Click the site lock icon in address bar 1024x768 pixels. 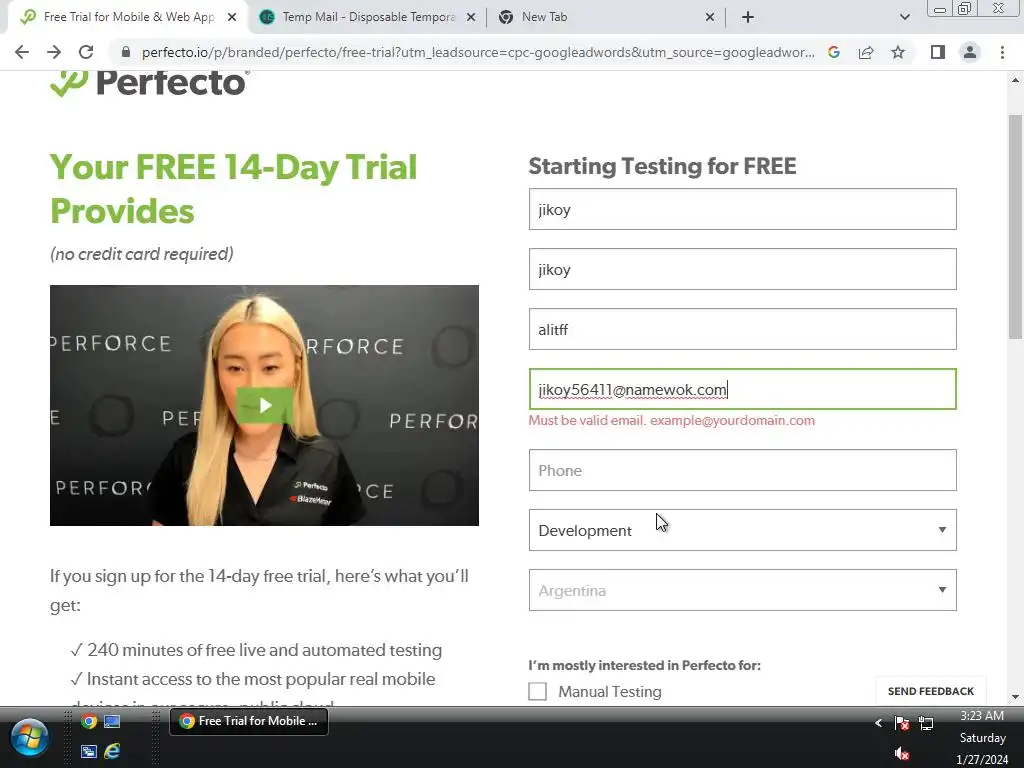126,52
